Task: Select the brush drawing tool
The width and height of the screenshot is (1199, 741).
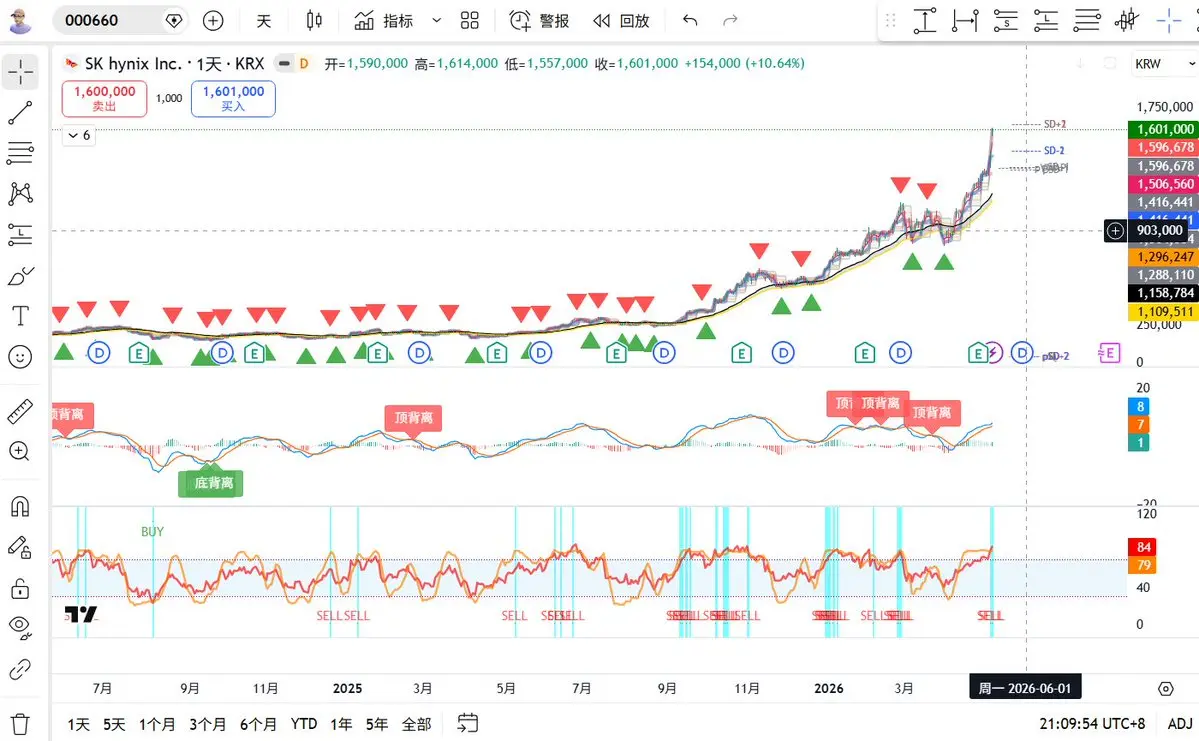Action: pyautogui.click(x=21, y=275)
